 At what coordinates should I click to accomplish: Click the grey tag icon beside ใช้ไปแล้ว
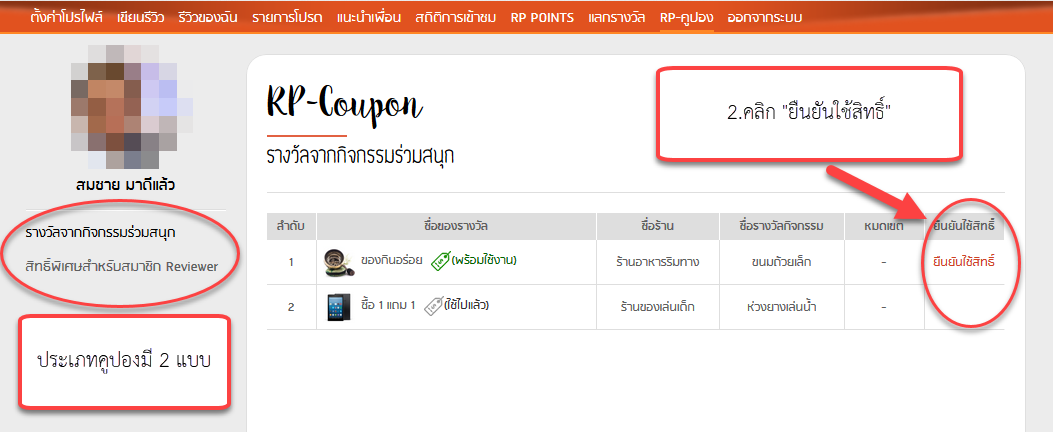tap(432, 306)
